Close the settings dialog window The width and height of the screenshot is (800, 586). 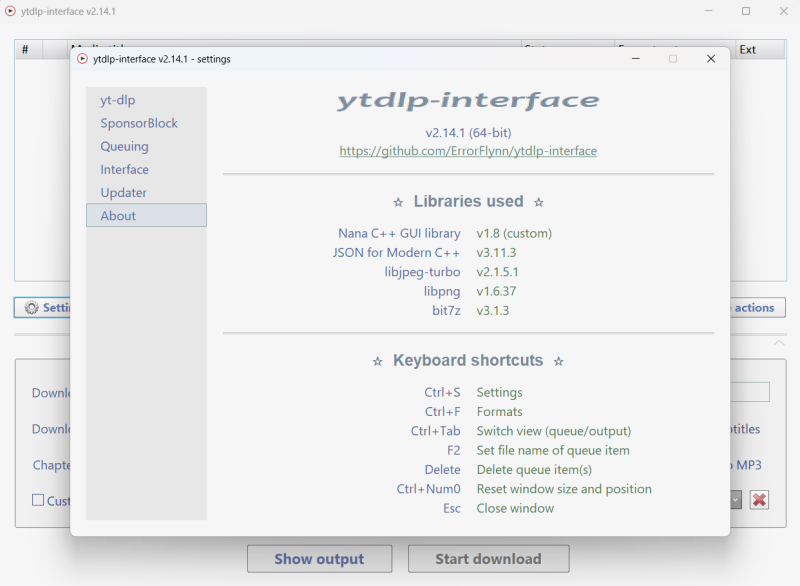coord(711,59)
